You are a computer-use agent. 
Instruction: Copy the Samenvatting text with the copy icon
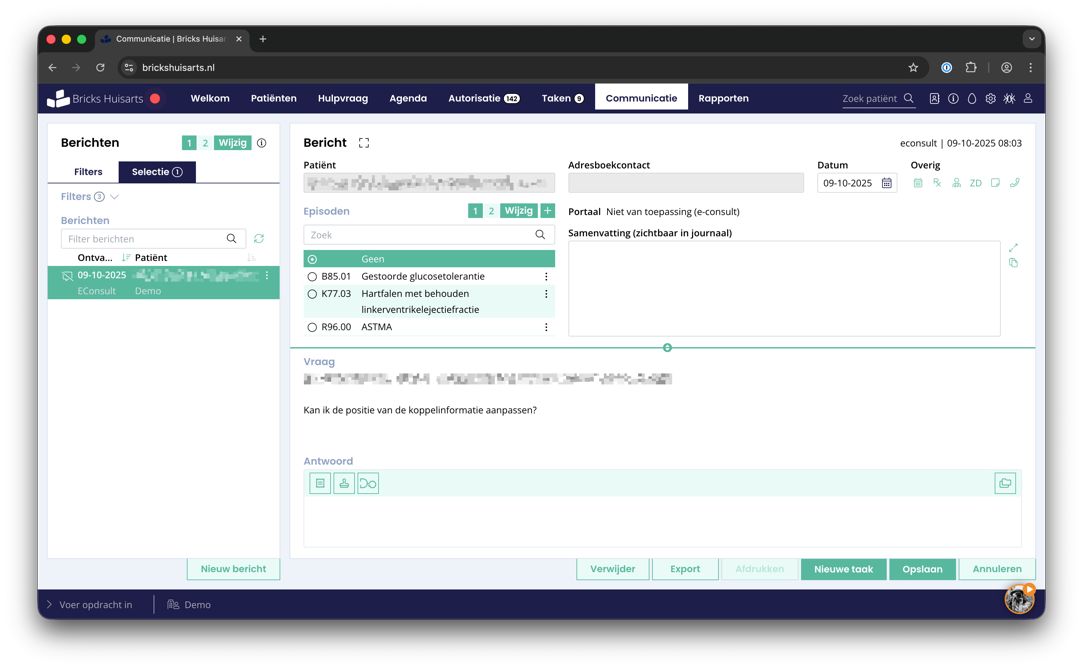[1013, 263]
